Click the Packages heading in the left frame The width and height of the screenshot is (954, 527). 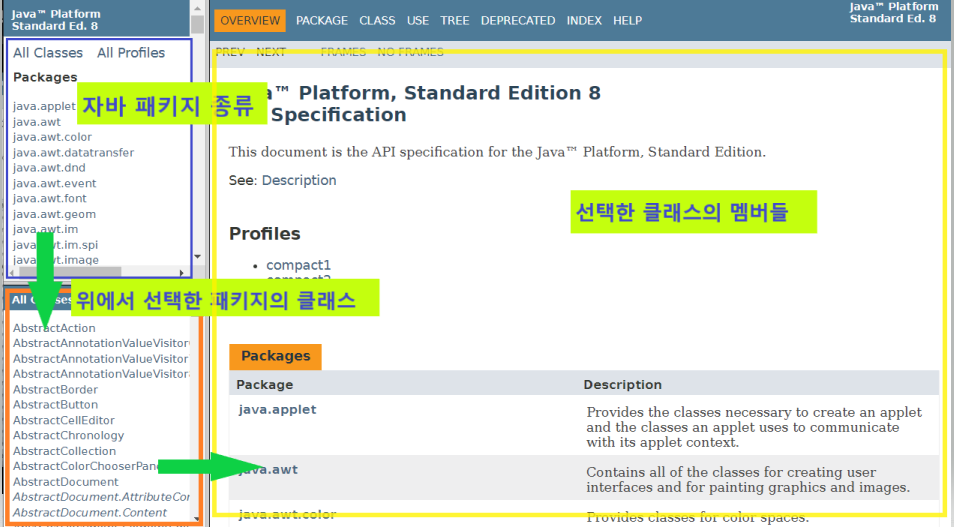click(45, 77)
